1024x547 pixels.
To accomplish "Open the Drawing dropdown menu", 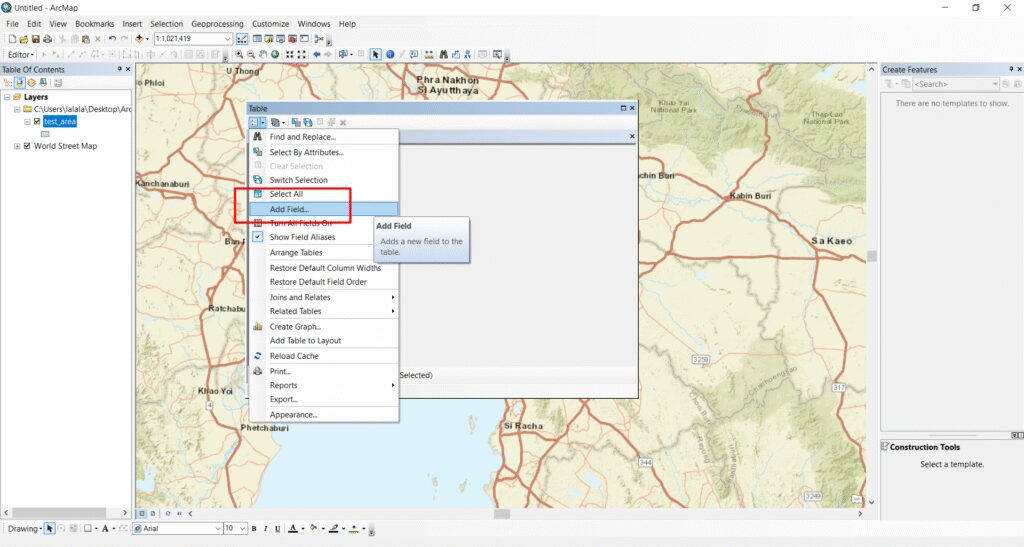I will click(25, 529).
